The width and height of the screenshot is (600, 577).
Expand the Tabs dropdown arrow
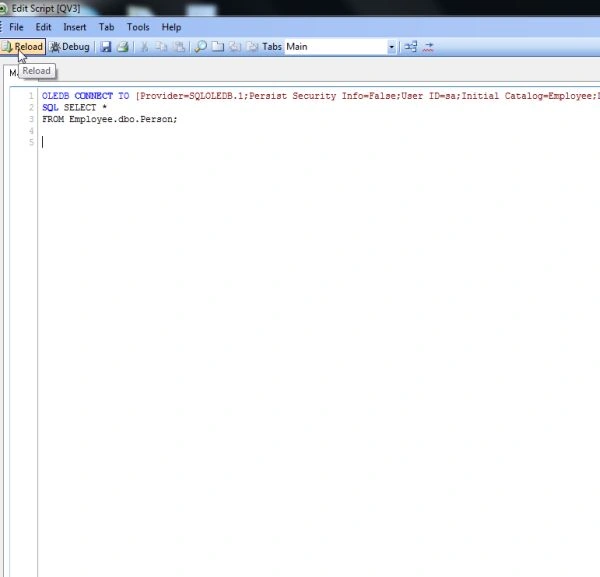point(391,47)
